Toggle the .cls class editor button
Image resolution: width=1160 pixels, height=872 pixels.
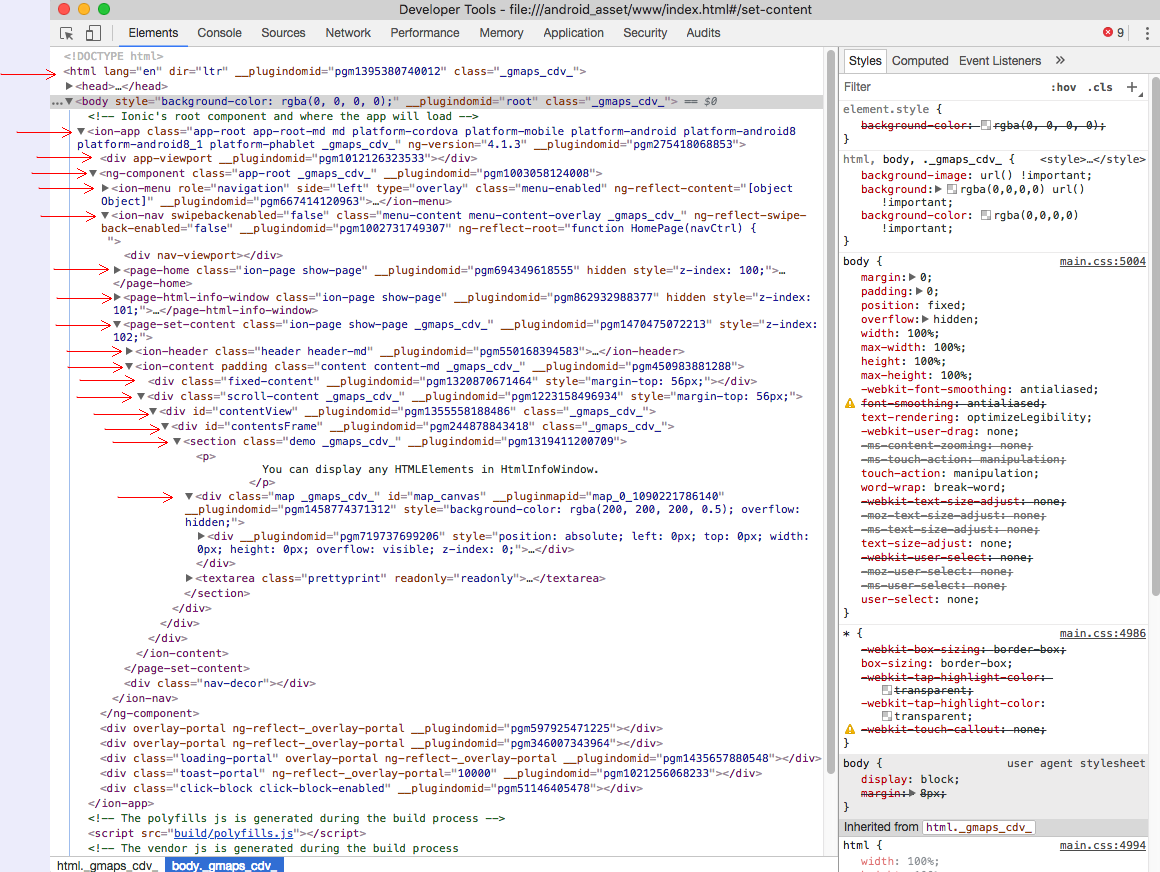point(1100,87)
